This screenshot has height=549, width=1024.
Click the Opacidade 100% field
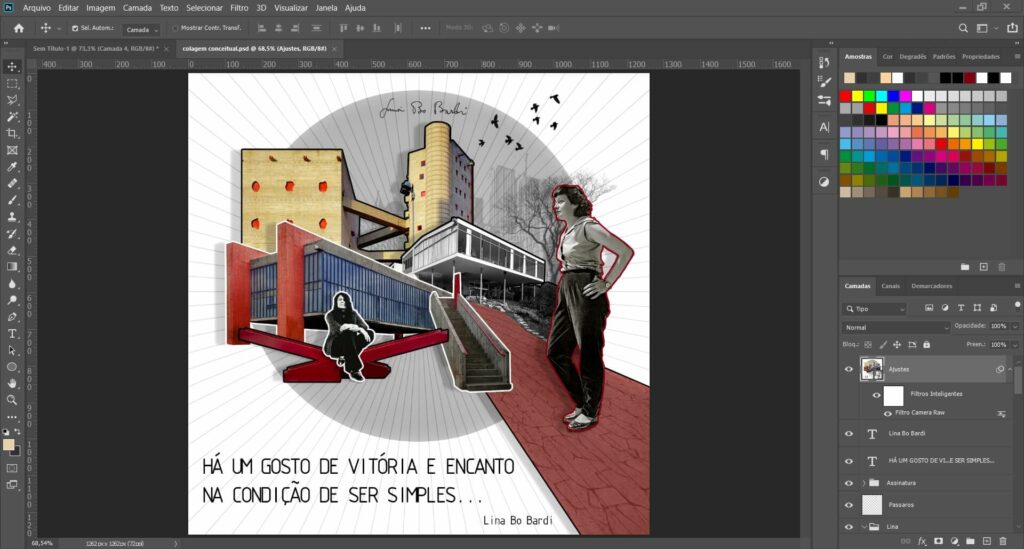pos(999,326)
